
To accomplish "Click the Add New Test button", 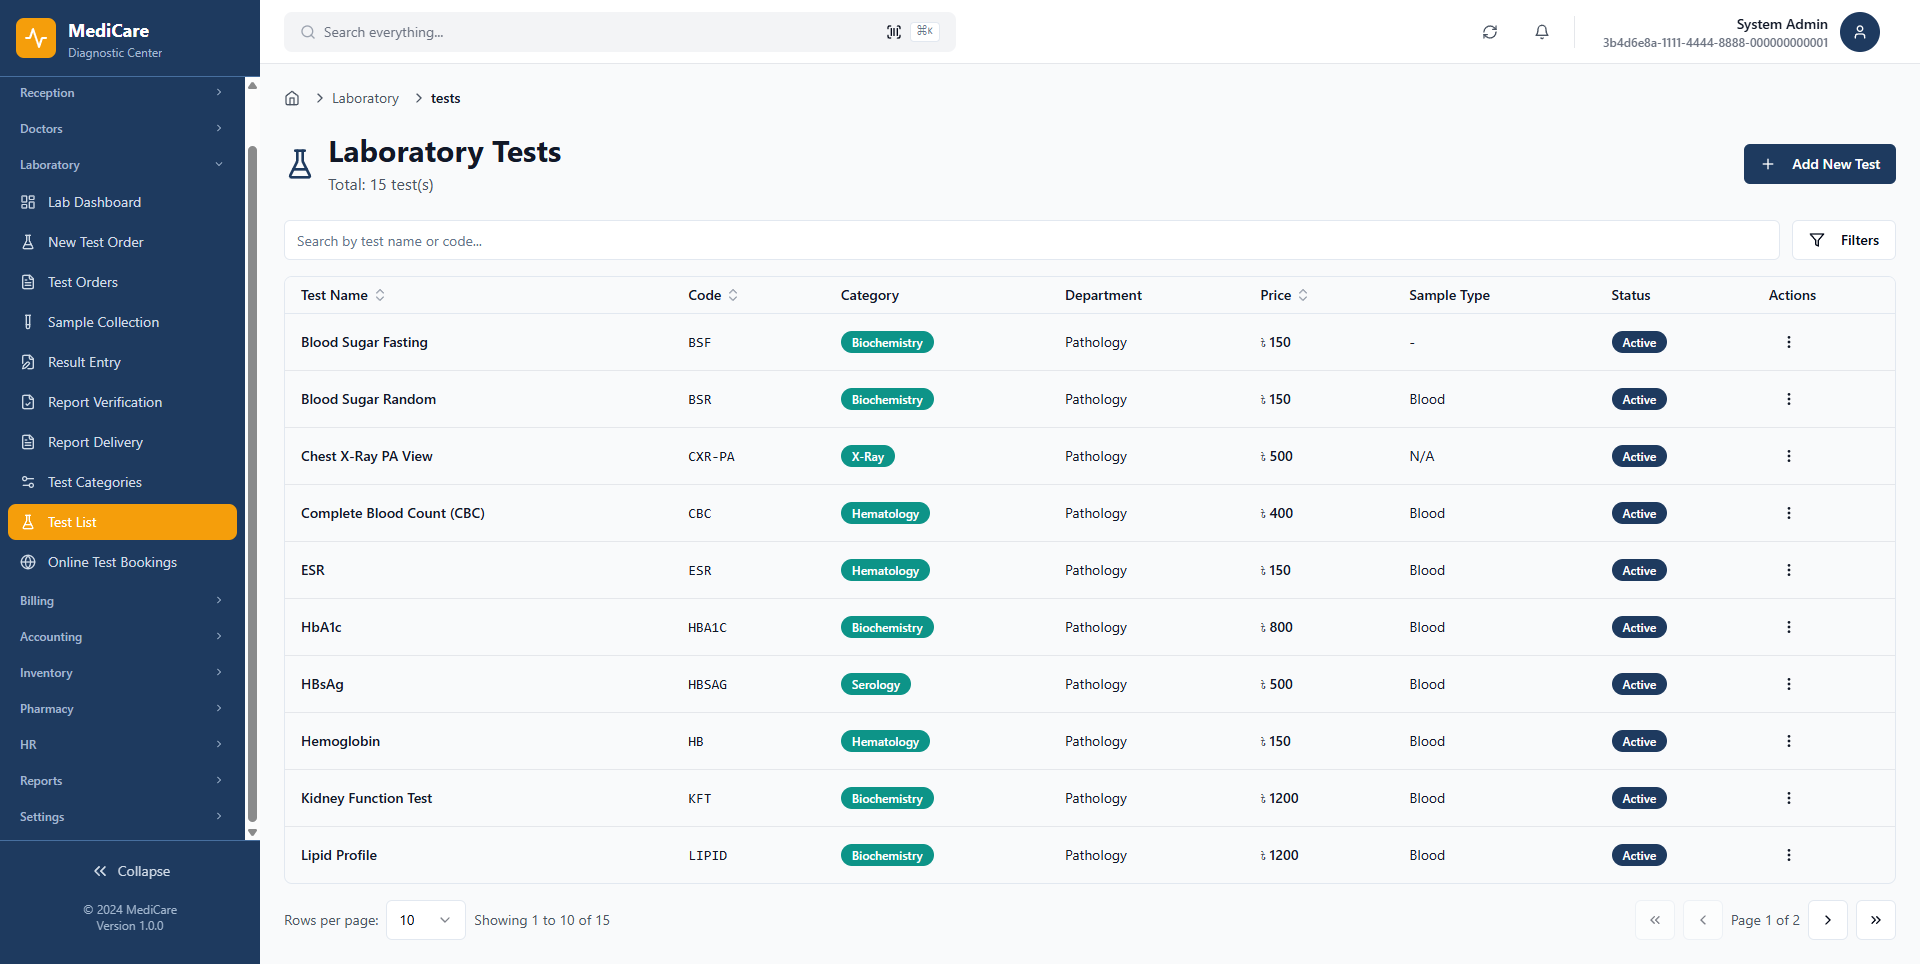I will coord(1819,164).
